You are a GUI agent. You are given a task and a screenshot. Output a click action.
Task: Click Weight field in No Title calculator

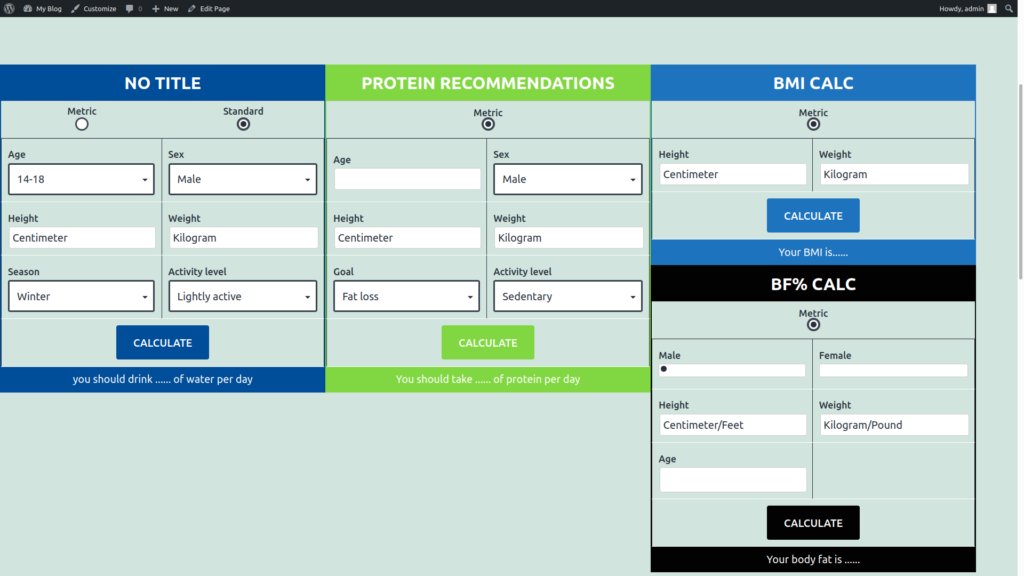243,238
